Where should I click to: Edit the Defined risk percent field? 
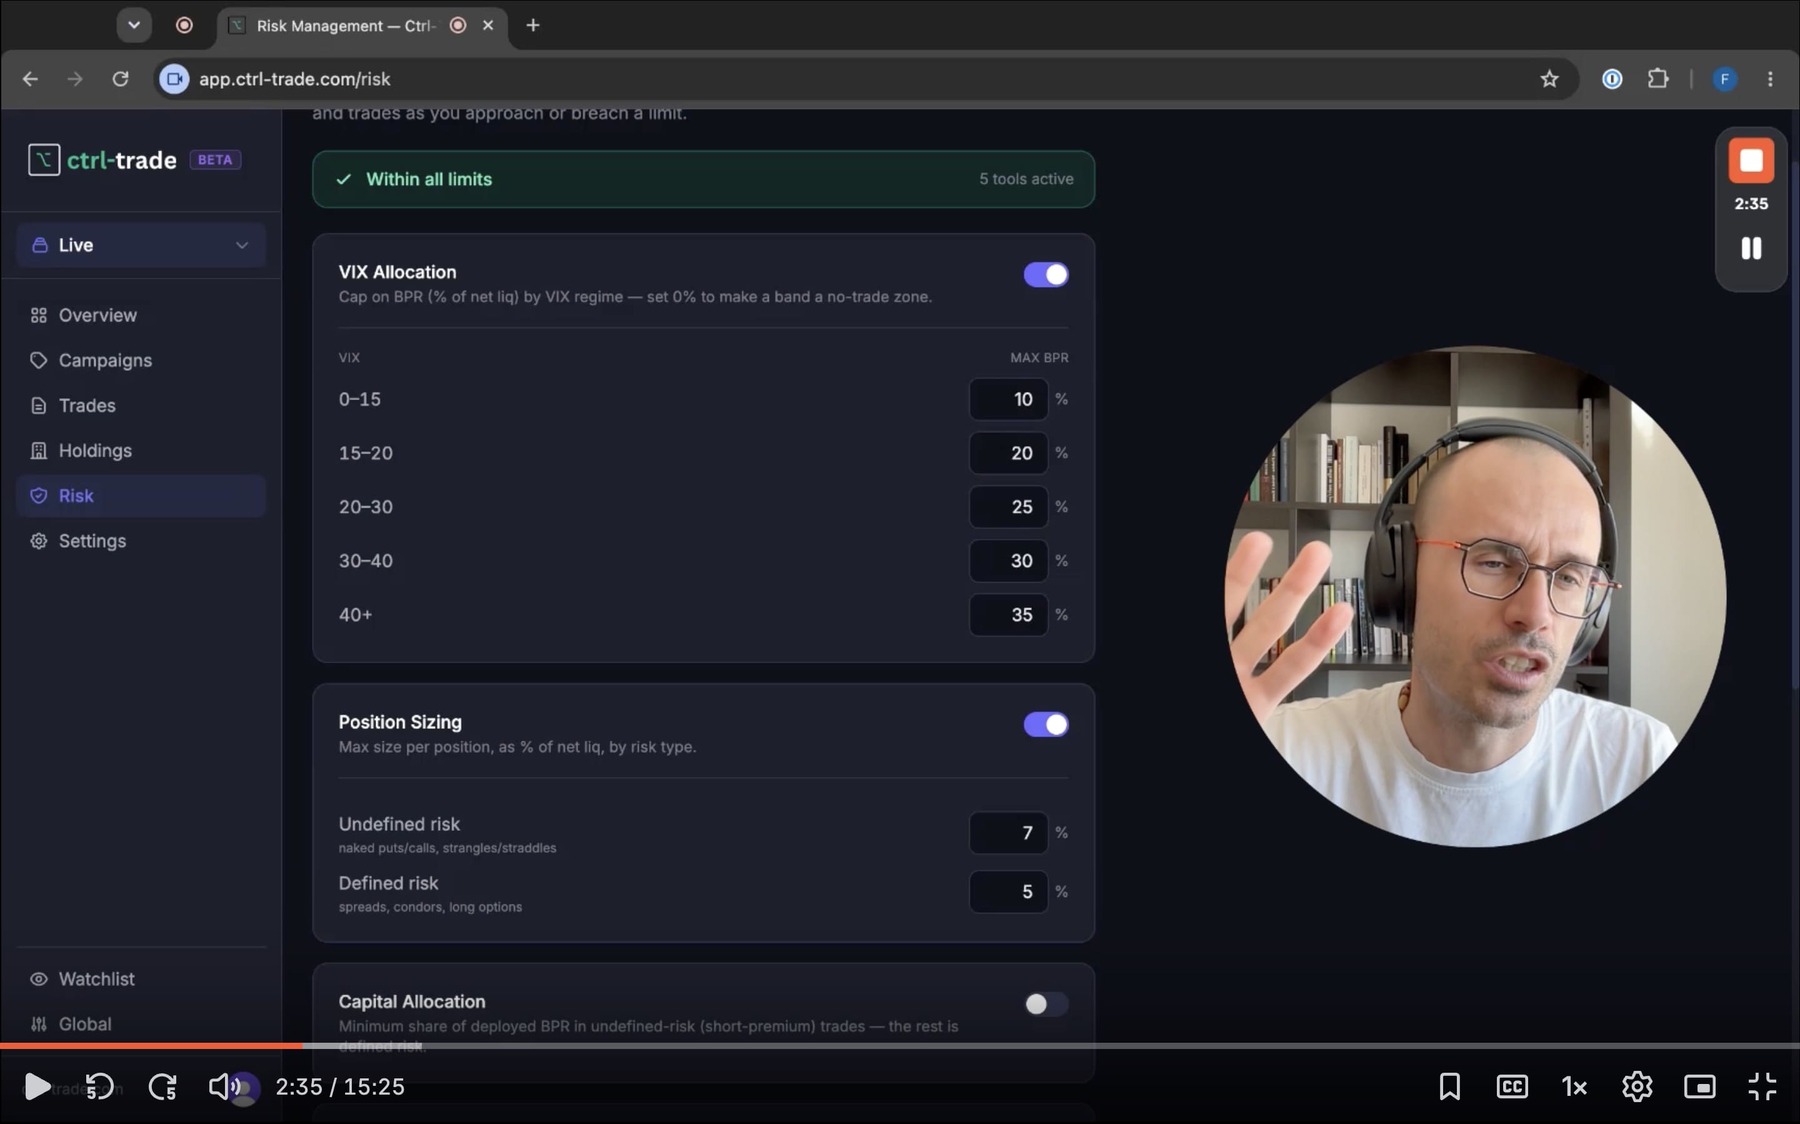click(x=1008, y=891)
